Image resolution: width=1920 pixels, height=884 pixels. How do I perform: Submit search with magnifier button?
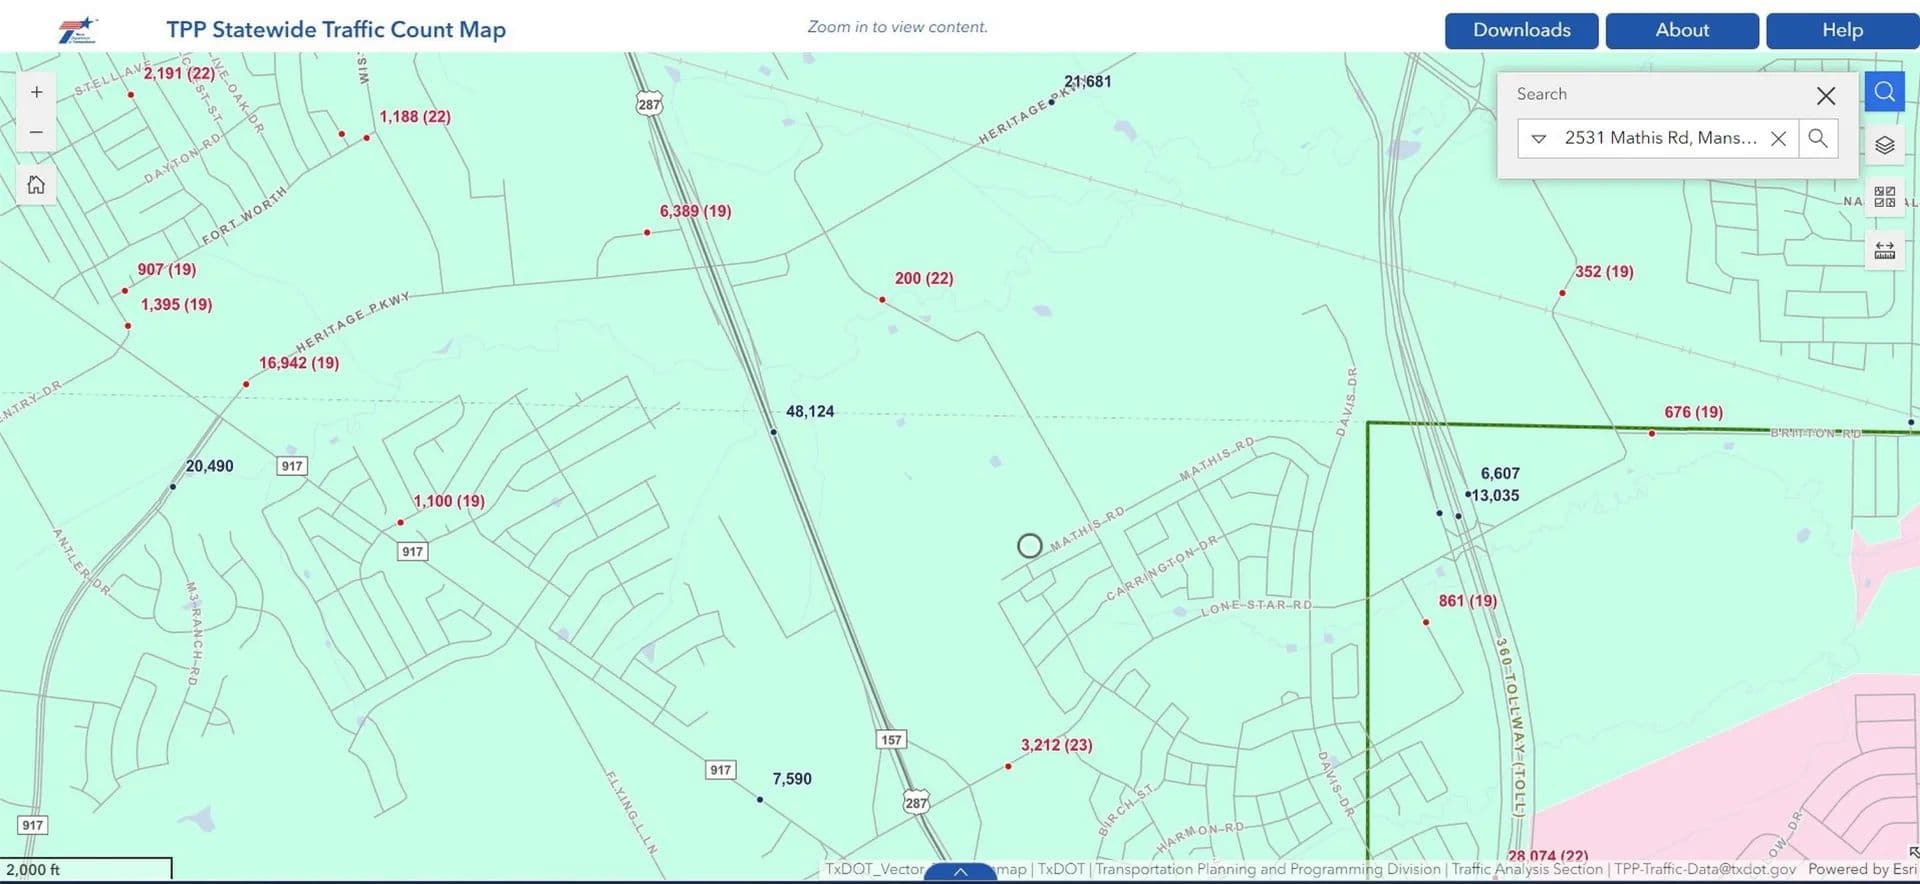(1818, 138)
